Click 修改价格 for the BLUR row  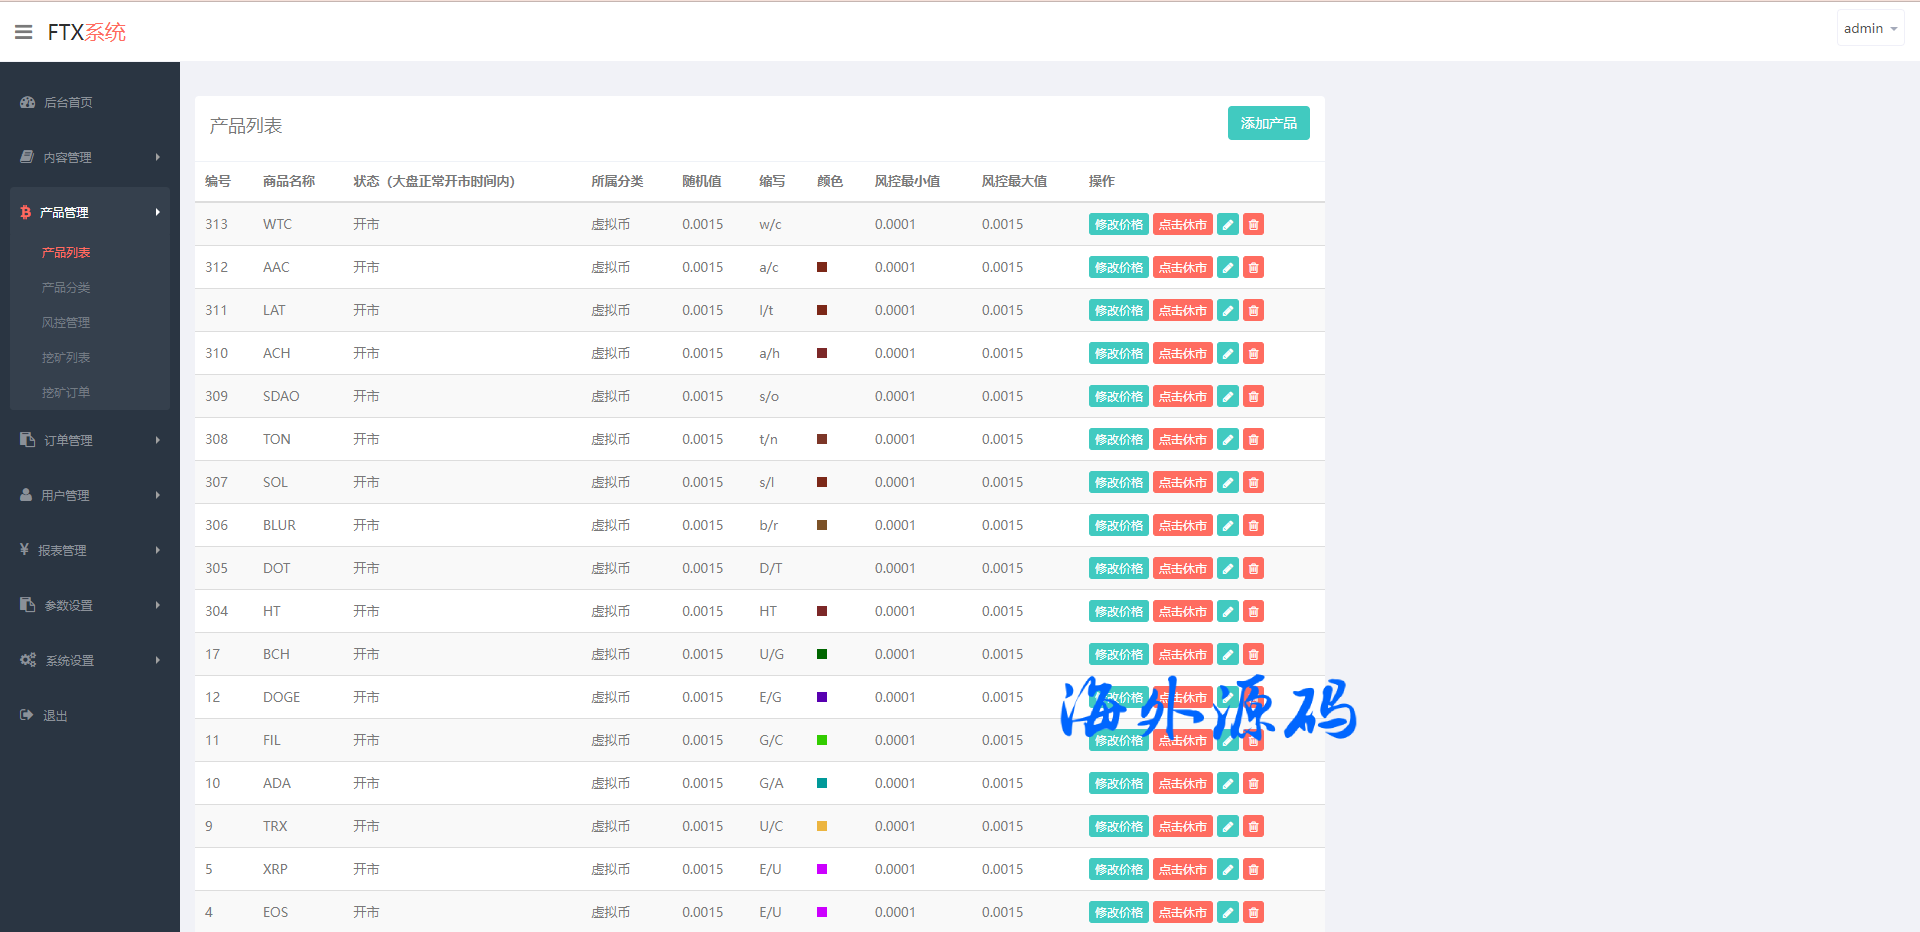point(1118,526)
